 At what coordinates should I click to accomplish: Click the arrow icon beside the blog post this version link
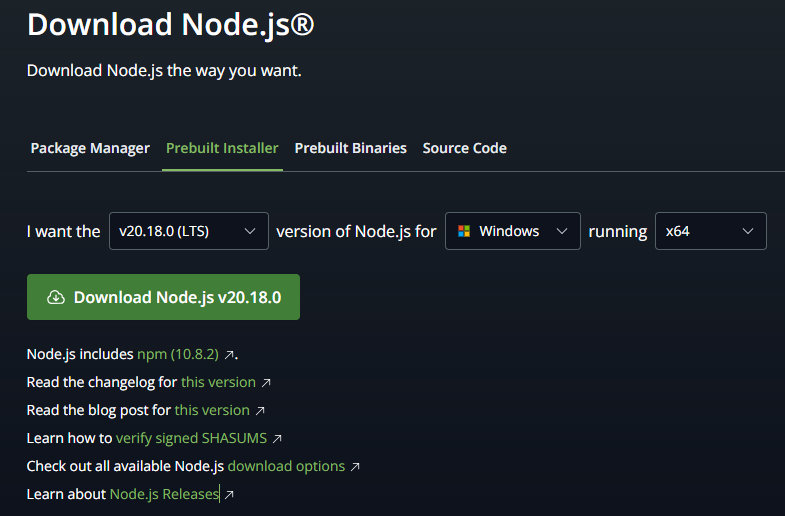point(260,411)
